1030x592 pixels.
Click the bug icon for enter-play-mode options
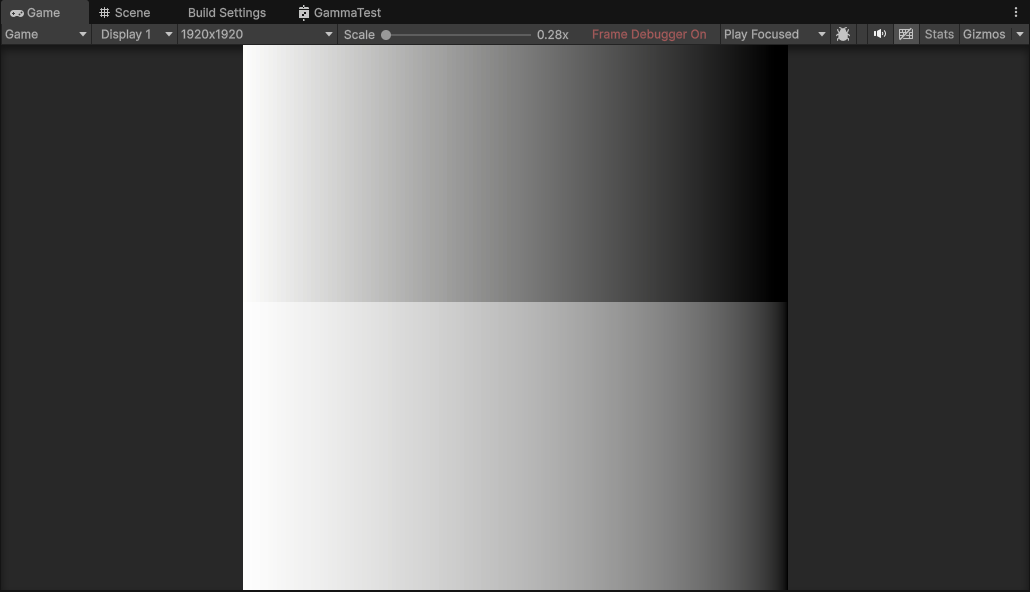click(x=843, y=34)
